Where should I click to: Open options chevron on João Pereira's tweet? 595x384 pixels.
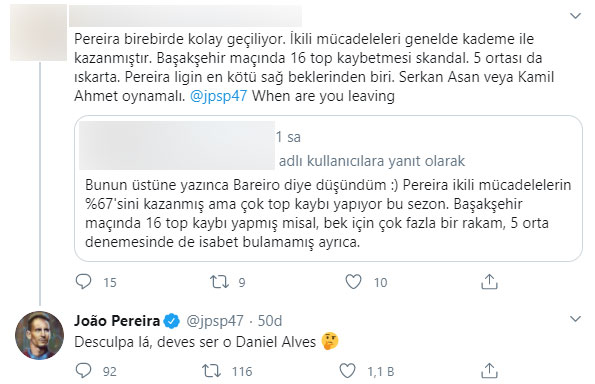(576, 319)
